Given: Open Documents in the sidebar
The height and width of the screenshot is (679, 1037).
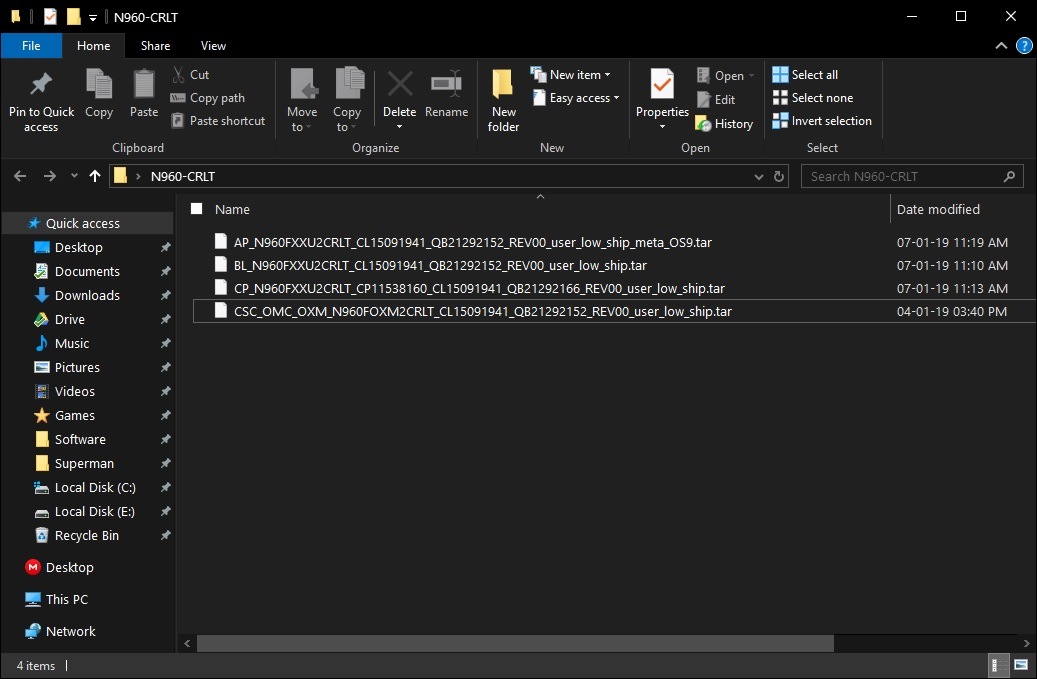Looking at the screenshot, I should (87, 271).
